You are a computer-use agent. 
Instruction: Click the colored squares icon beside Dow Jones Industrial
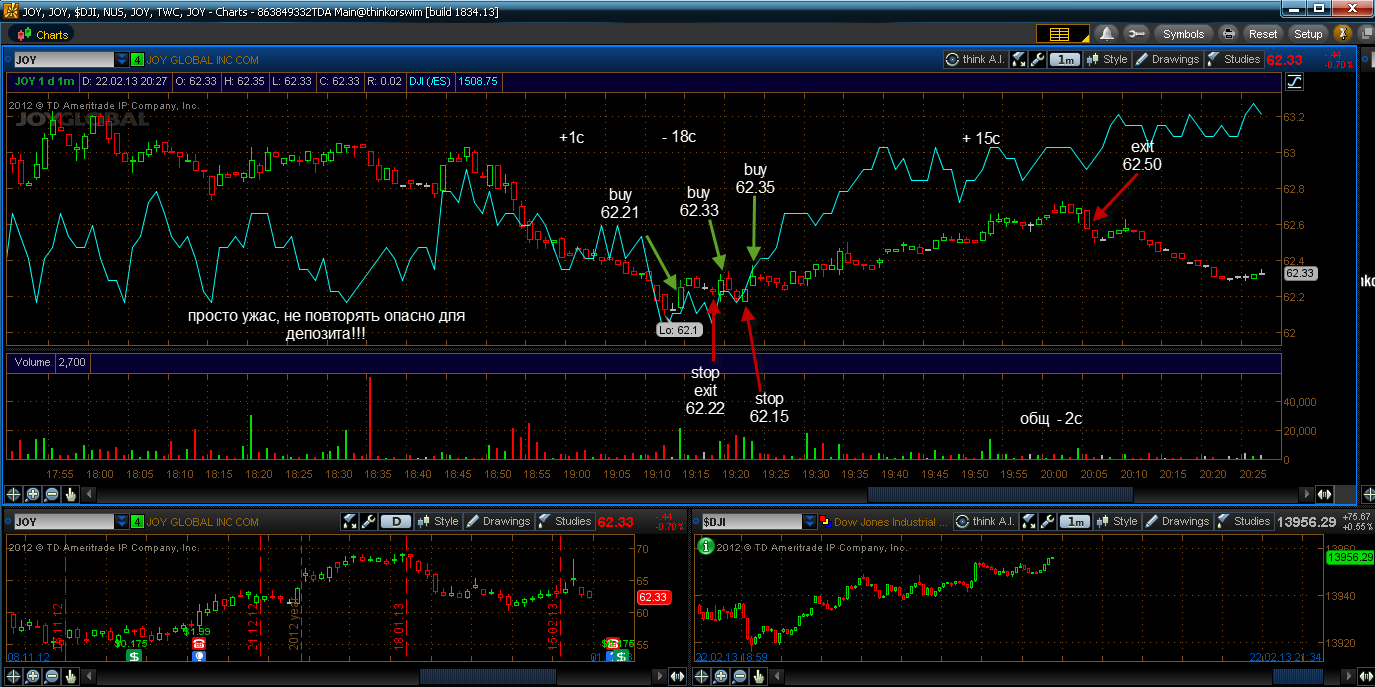coord(826,521)
